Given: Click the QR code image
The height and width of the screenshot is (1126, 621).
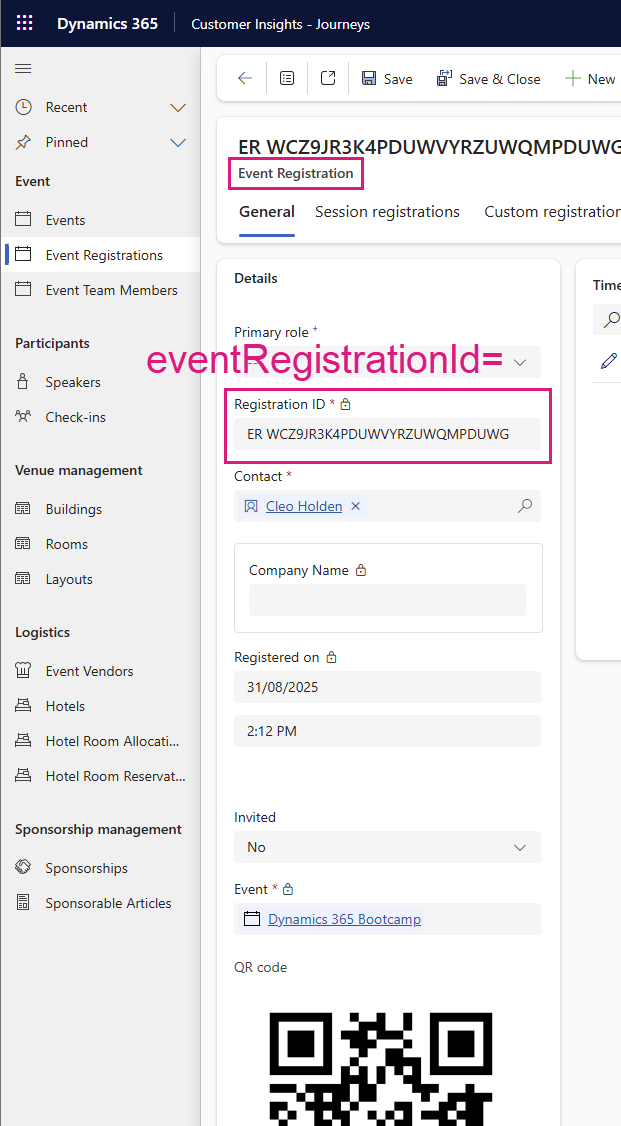Looking at the screenshot, I should pyautogui.click(x=380, y=1069).
